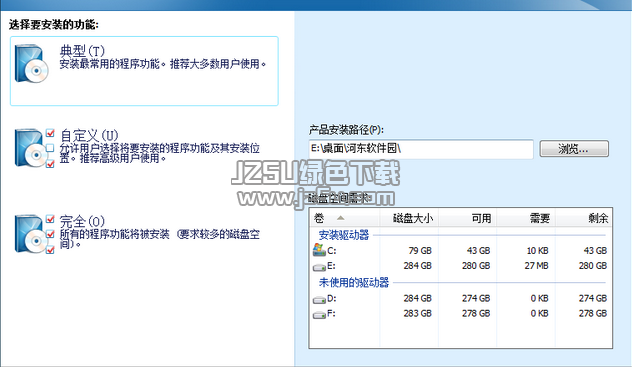Sort by the 可用 column header
Viewport: 632px width, 367px height.
point(467,218)
